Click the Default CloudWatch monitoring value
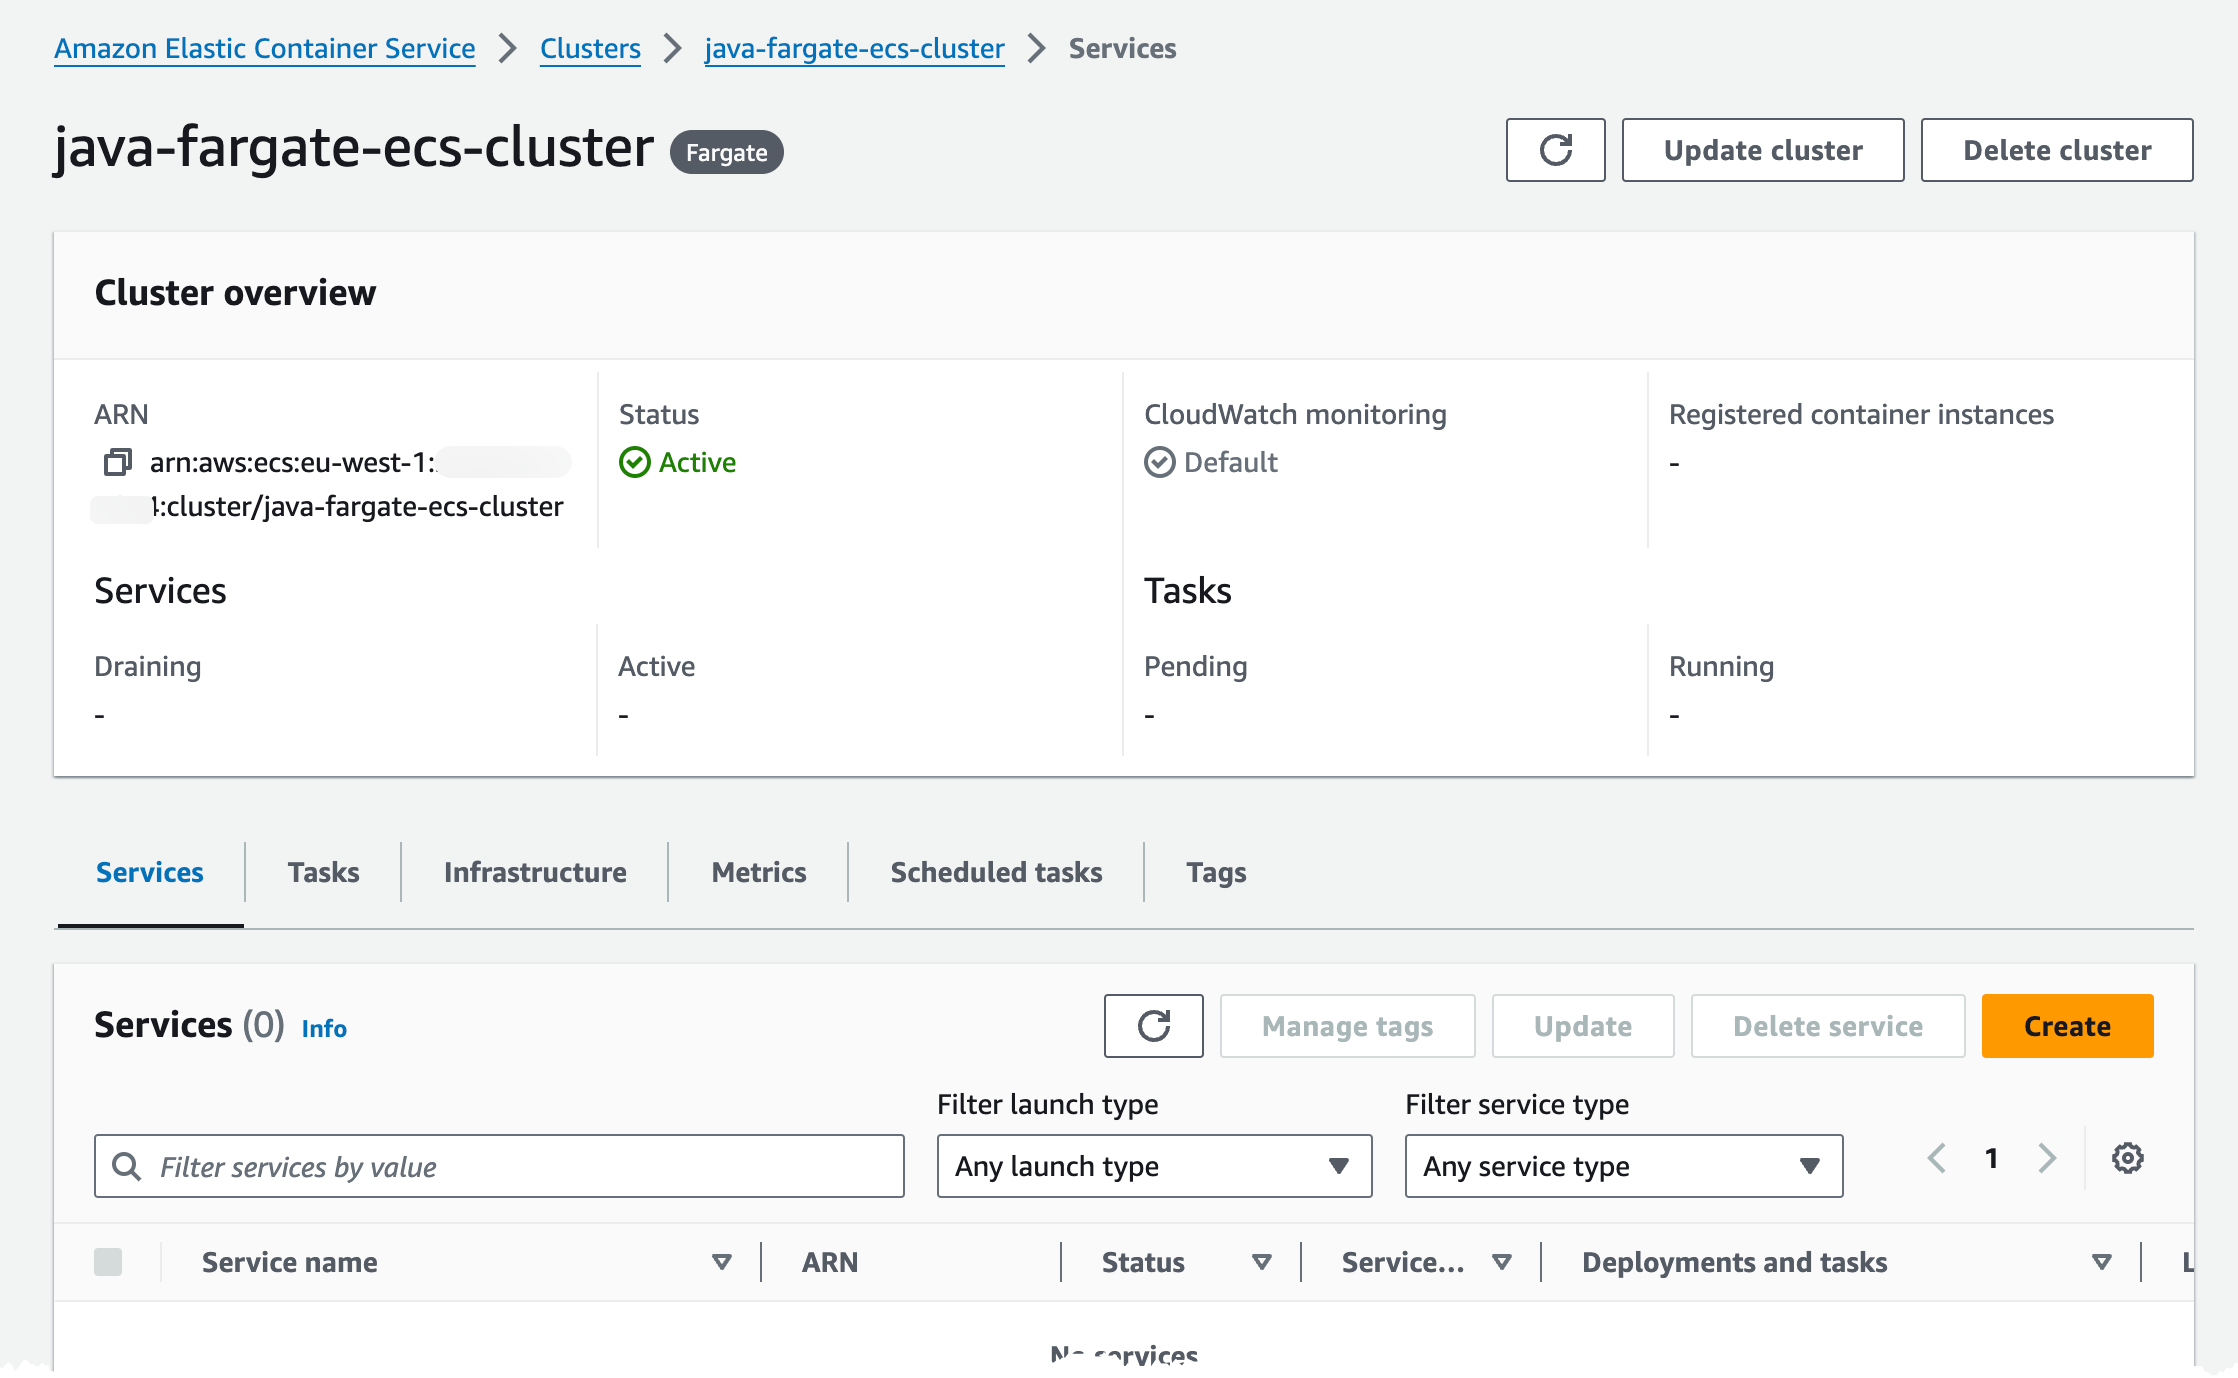 click(x=1230, y=462)
